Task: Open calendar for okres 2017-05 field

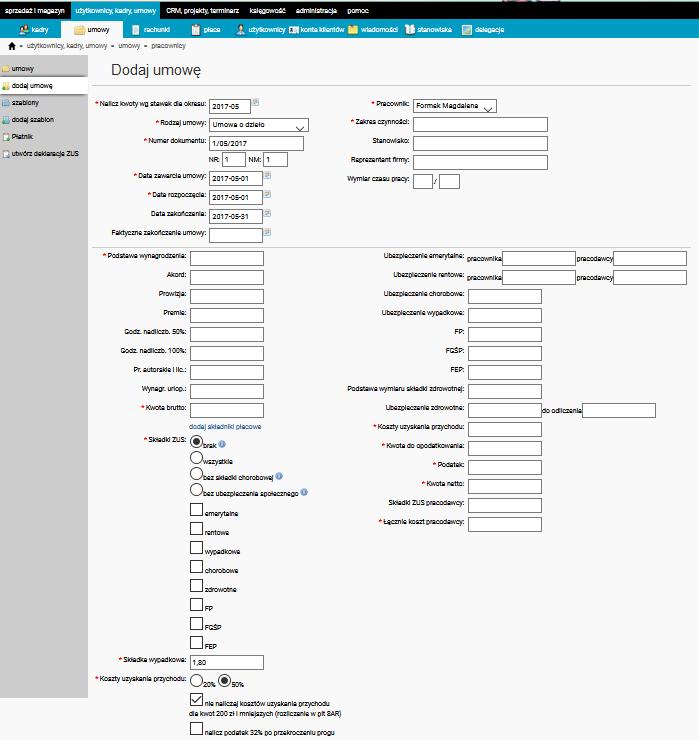Action: click(255, 102)
